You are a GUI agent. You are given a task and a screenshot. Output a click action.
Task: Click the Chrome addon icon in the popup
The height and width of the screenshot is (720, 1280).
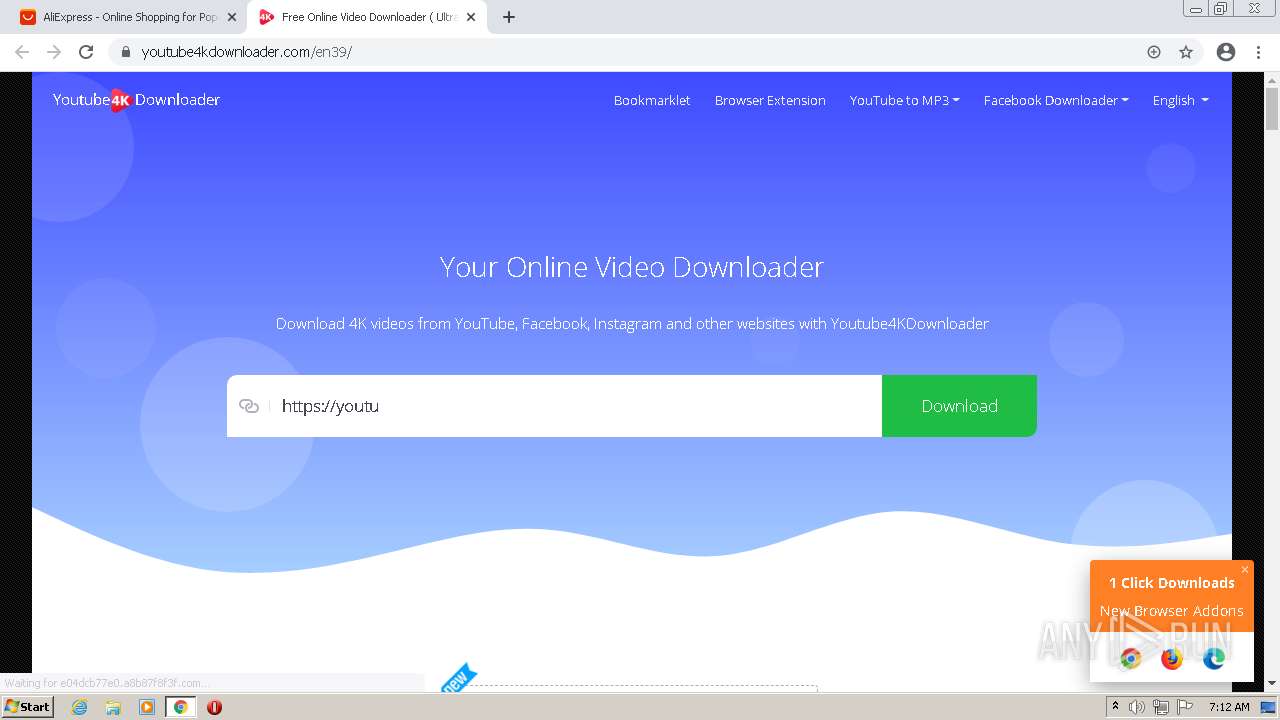(x=1130, y=658)
